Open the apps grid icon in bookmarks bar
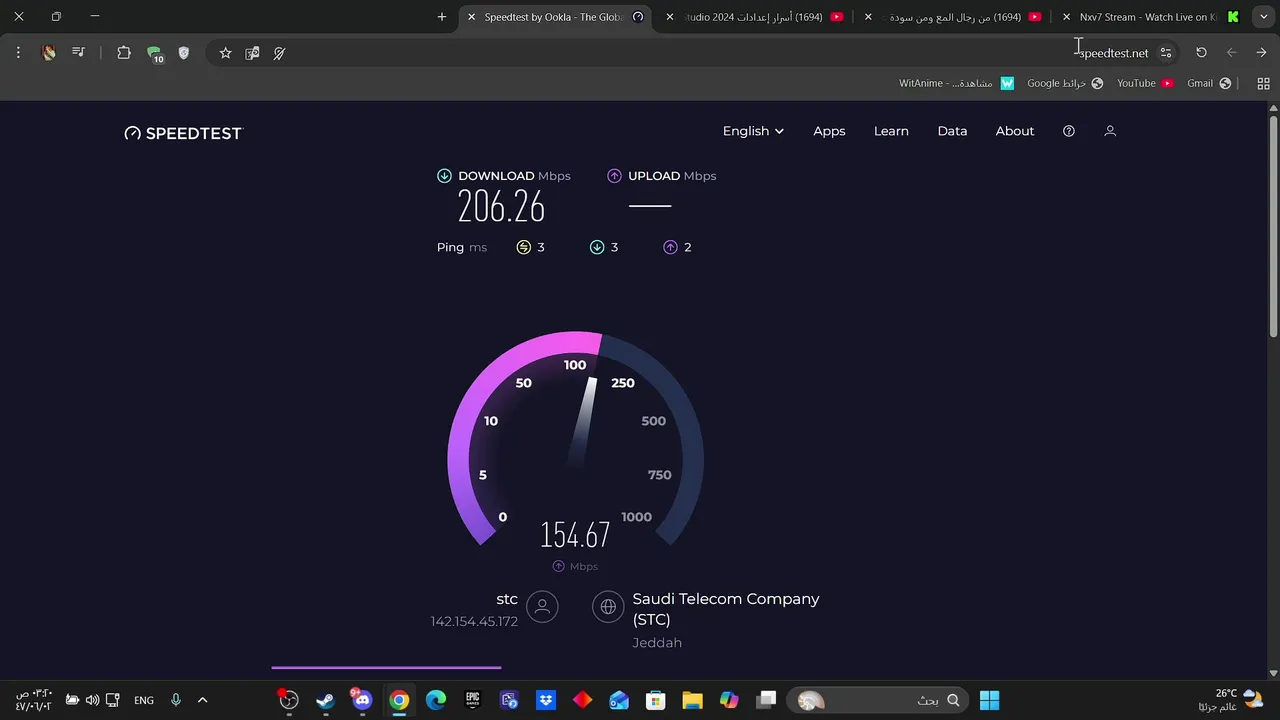The image size is (1280, 720). [1263, 83]
